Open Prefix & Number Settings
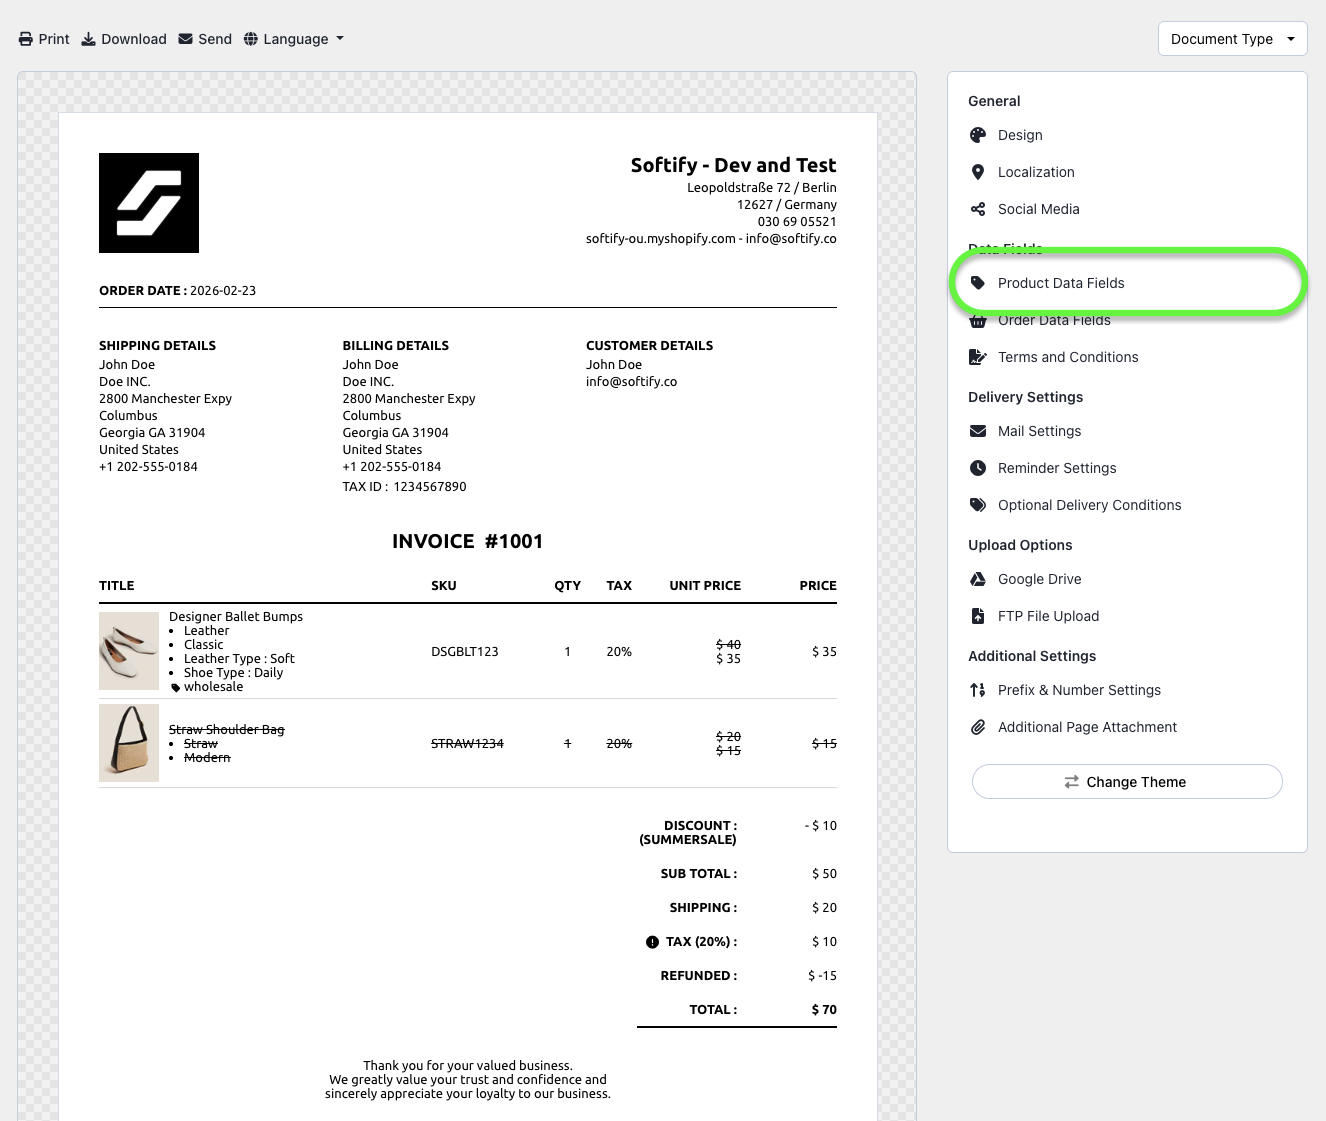Screen dimensions: 1326x1121 (1079, 690)
